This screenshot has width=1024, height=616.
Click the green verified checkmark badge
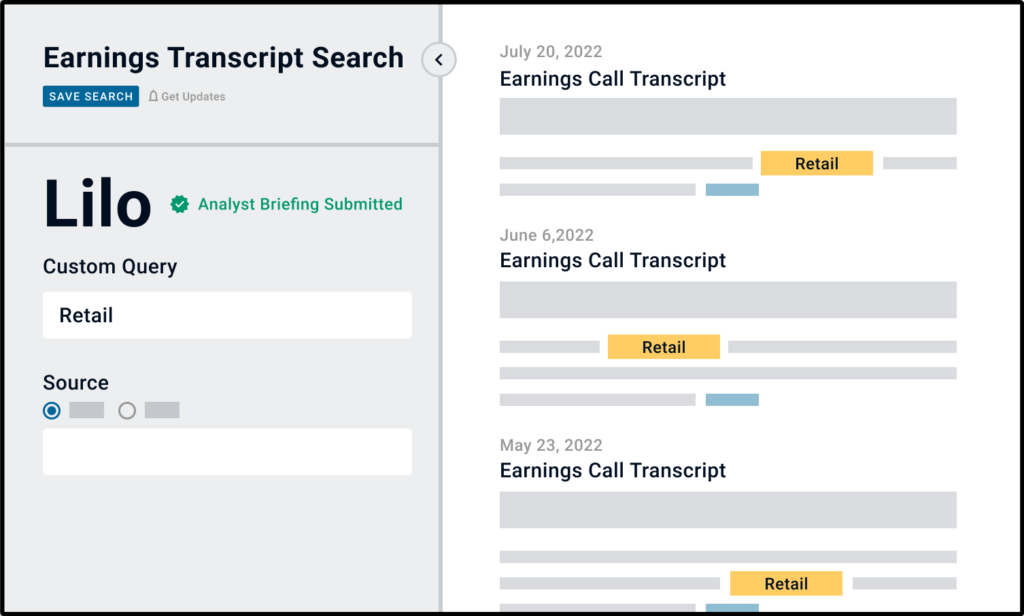point(179,204)
